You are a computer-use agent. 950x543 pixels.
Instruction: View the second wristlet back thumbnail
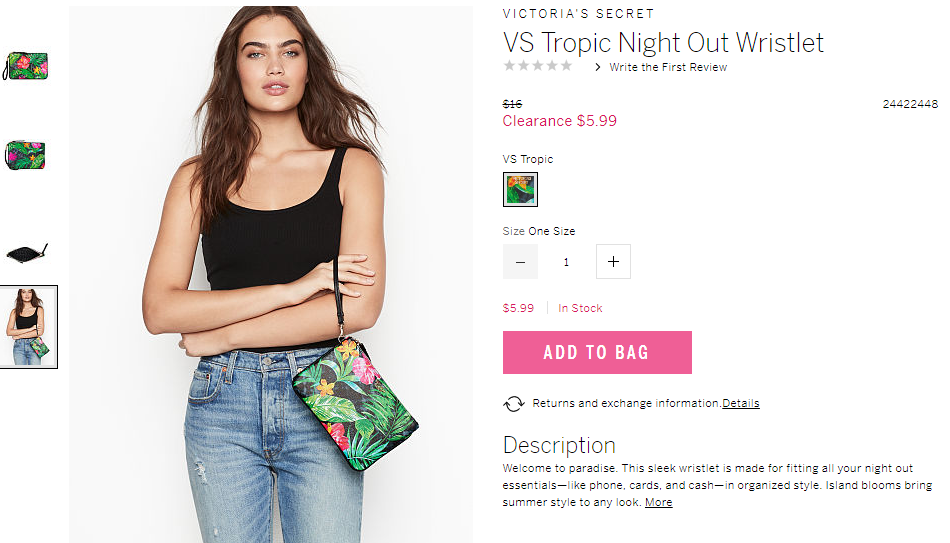point(25,155)
